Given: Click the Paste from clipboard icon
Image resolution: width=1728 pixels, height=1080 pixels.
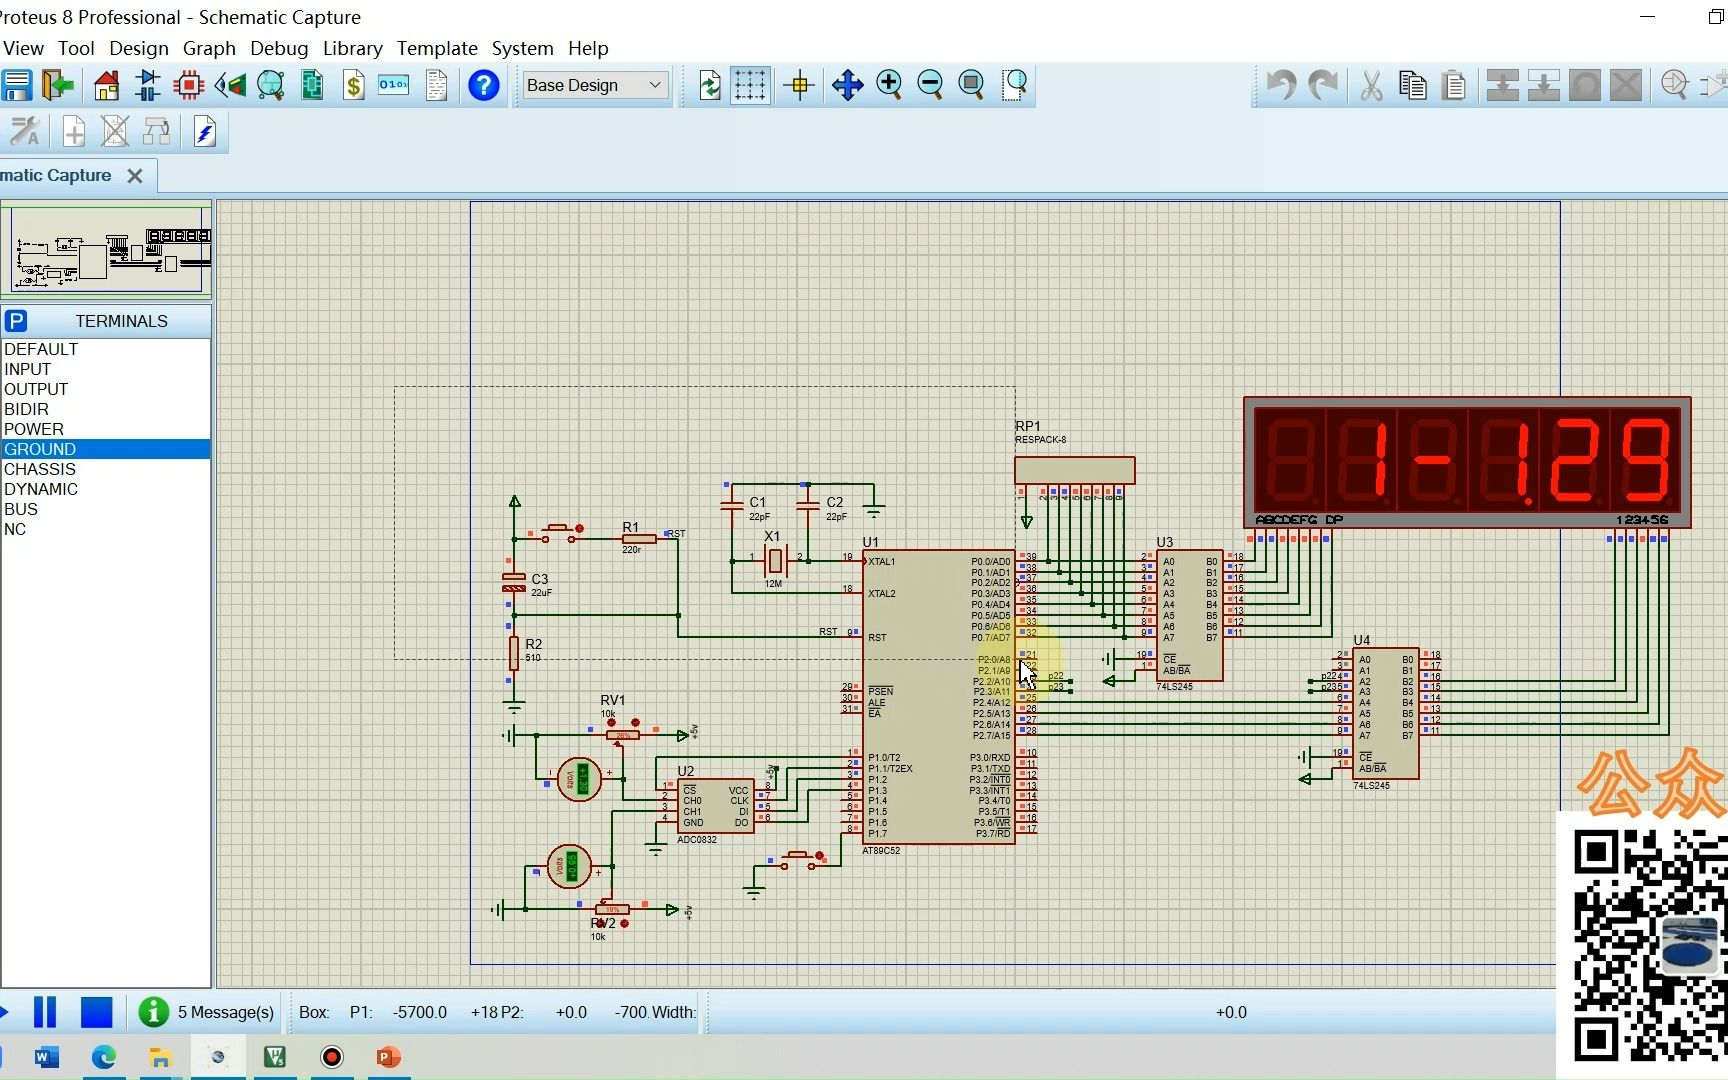Looking at the screenshot, I should (x=1454, y=85).
